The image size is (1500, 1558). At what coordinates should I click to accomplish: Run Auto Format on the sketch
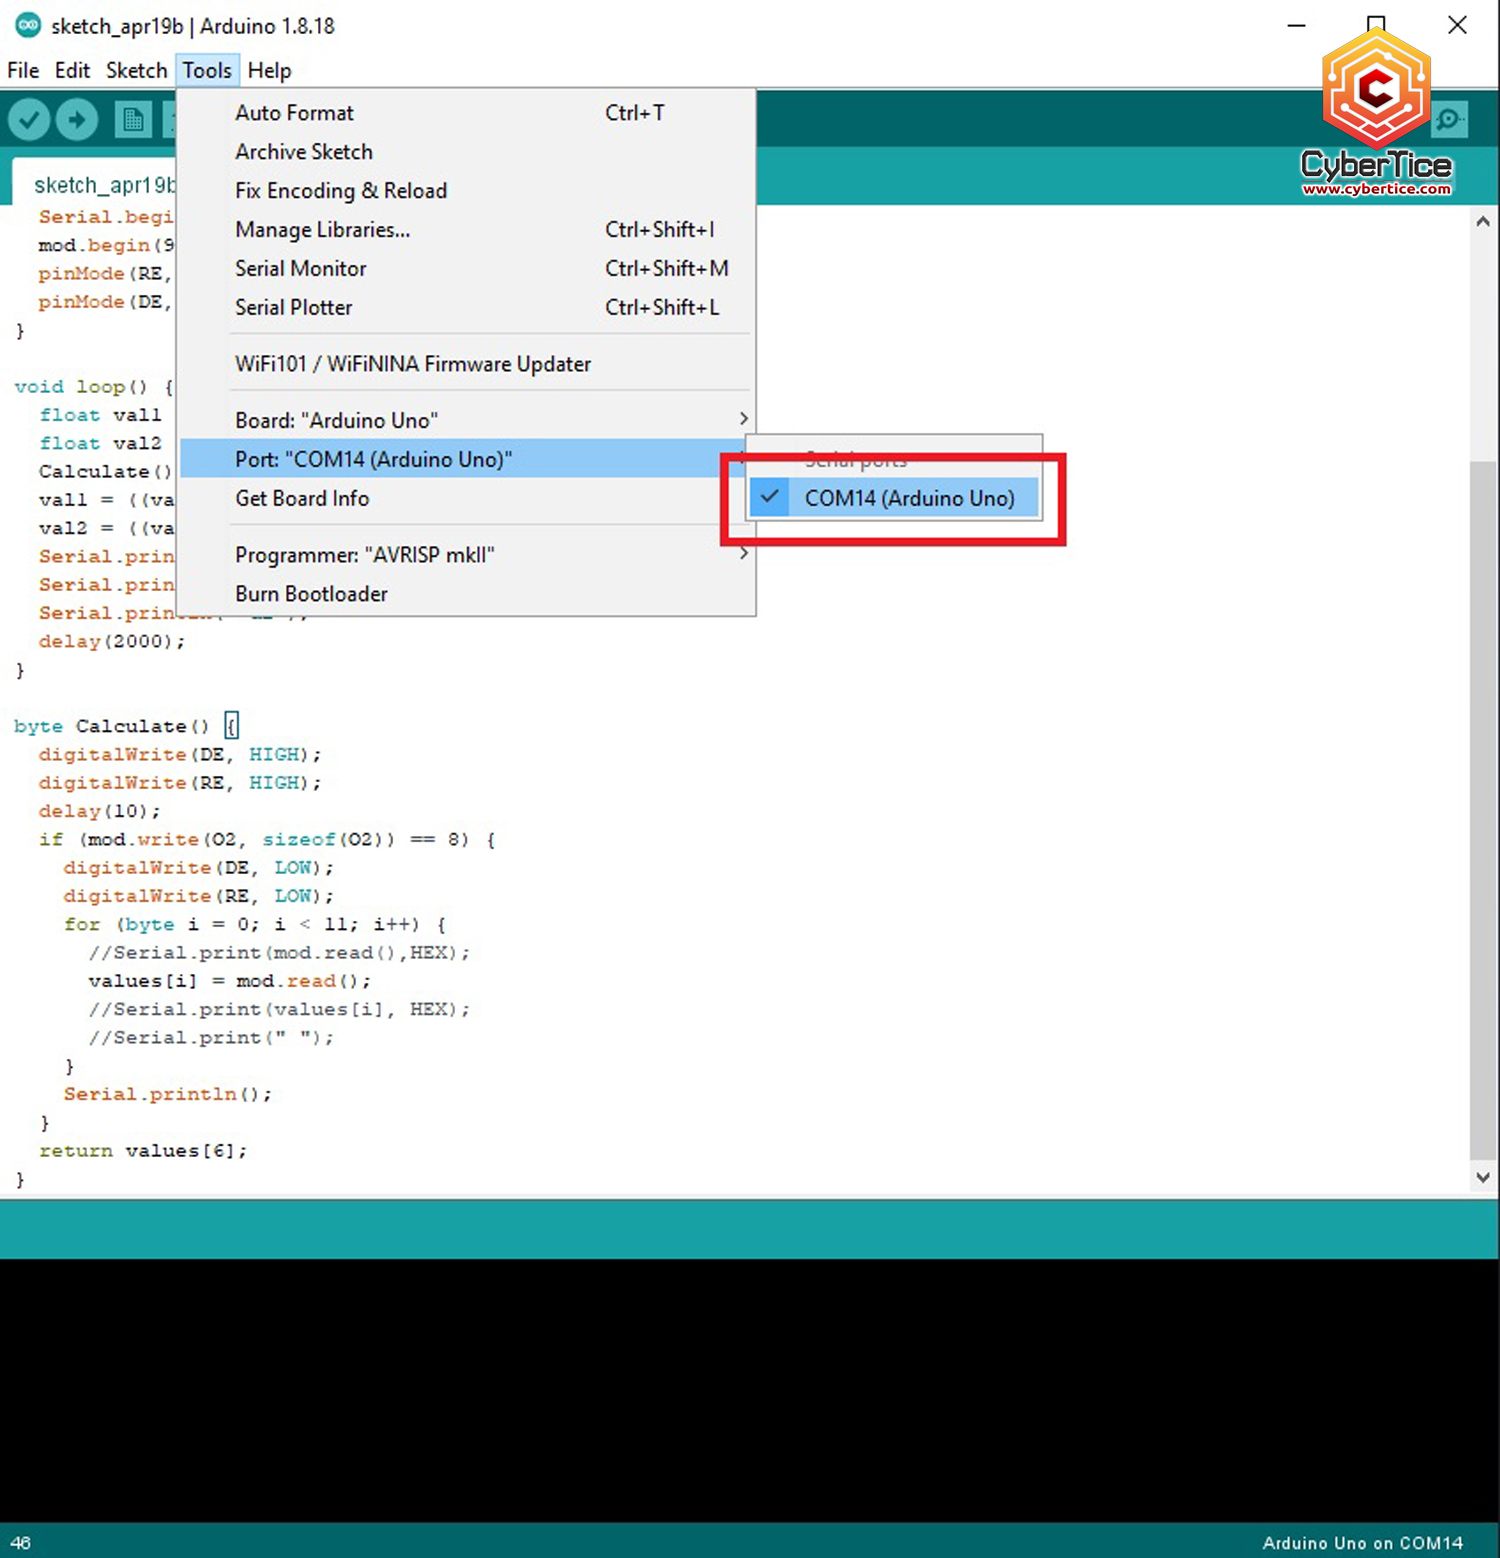coord(294,113)
